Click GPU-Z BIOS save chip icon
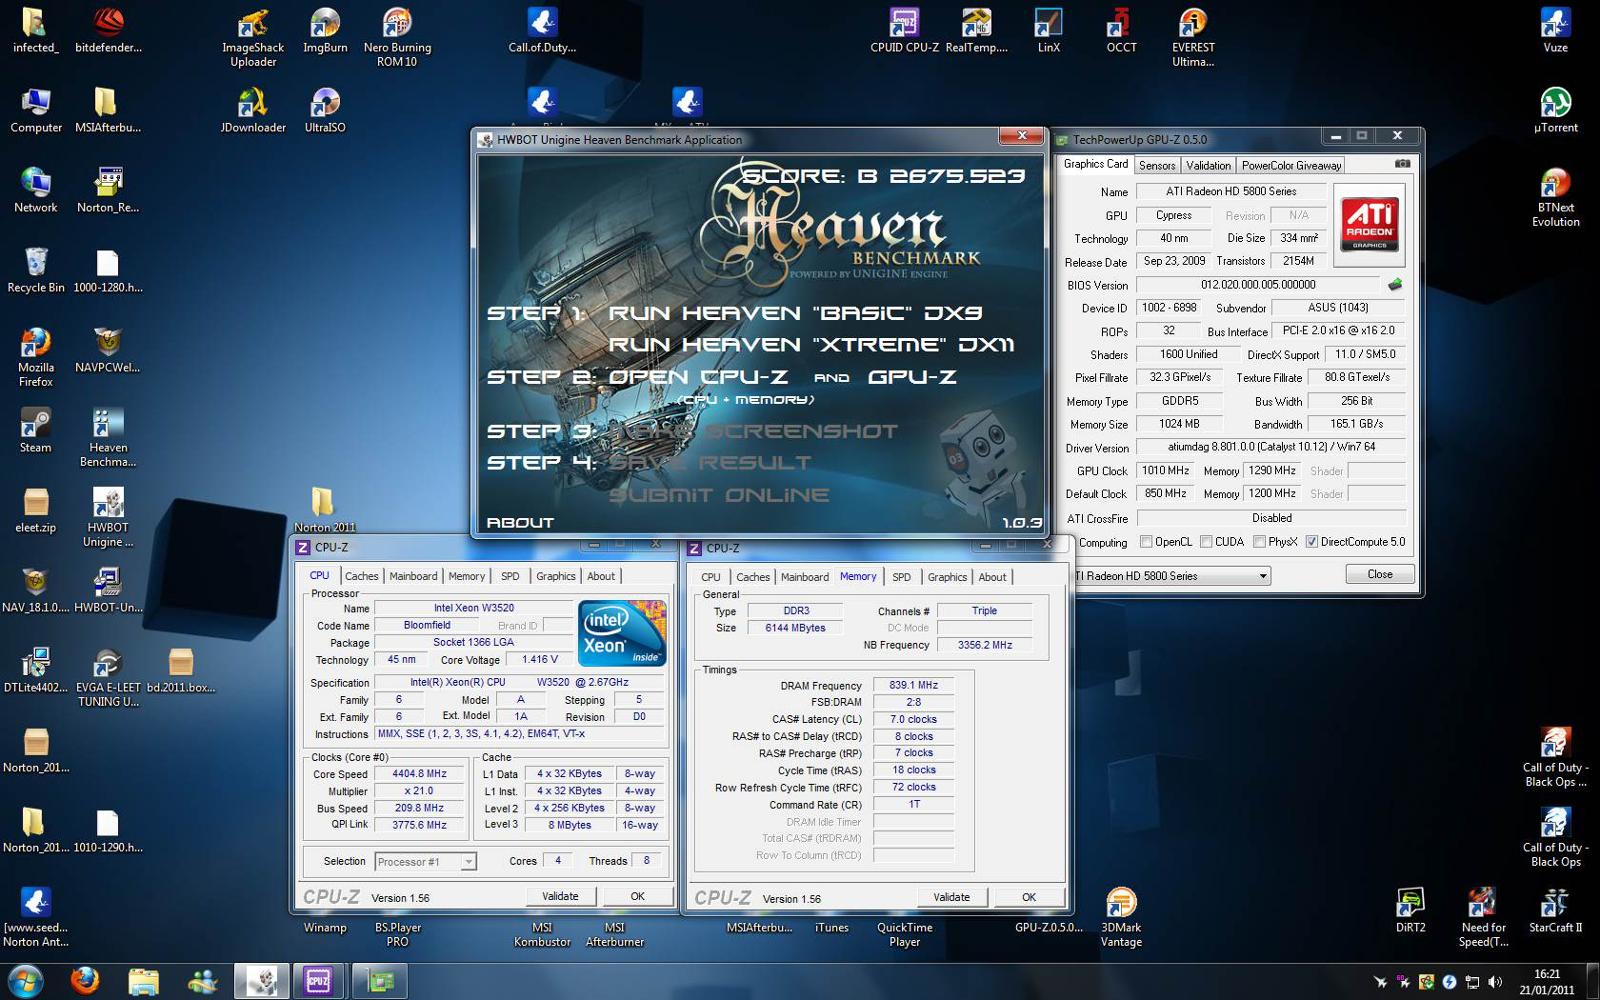The width and height of the screenshot is (1600, 1000). tap(1395, 285)
